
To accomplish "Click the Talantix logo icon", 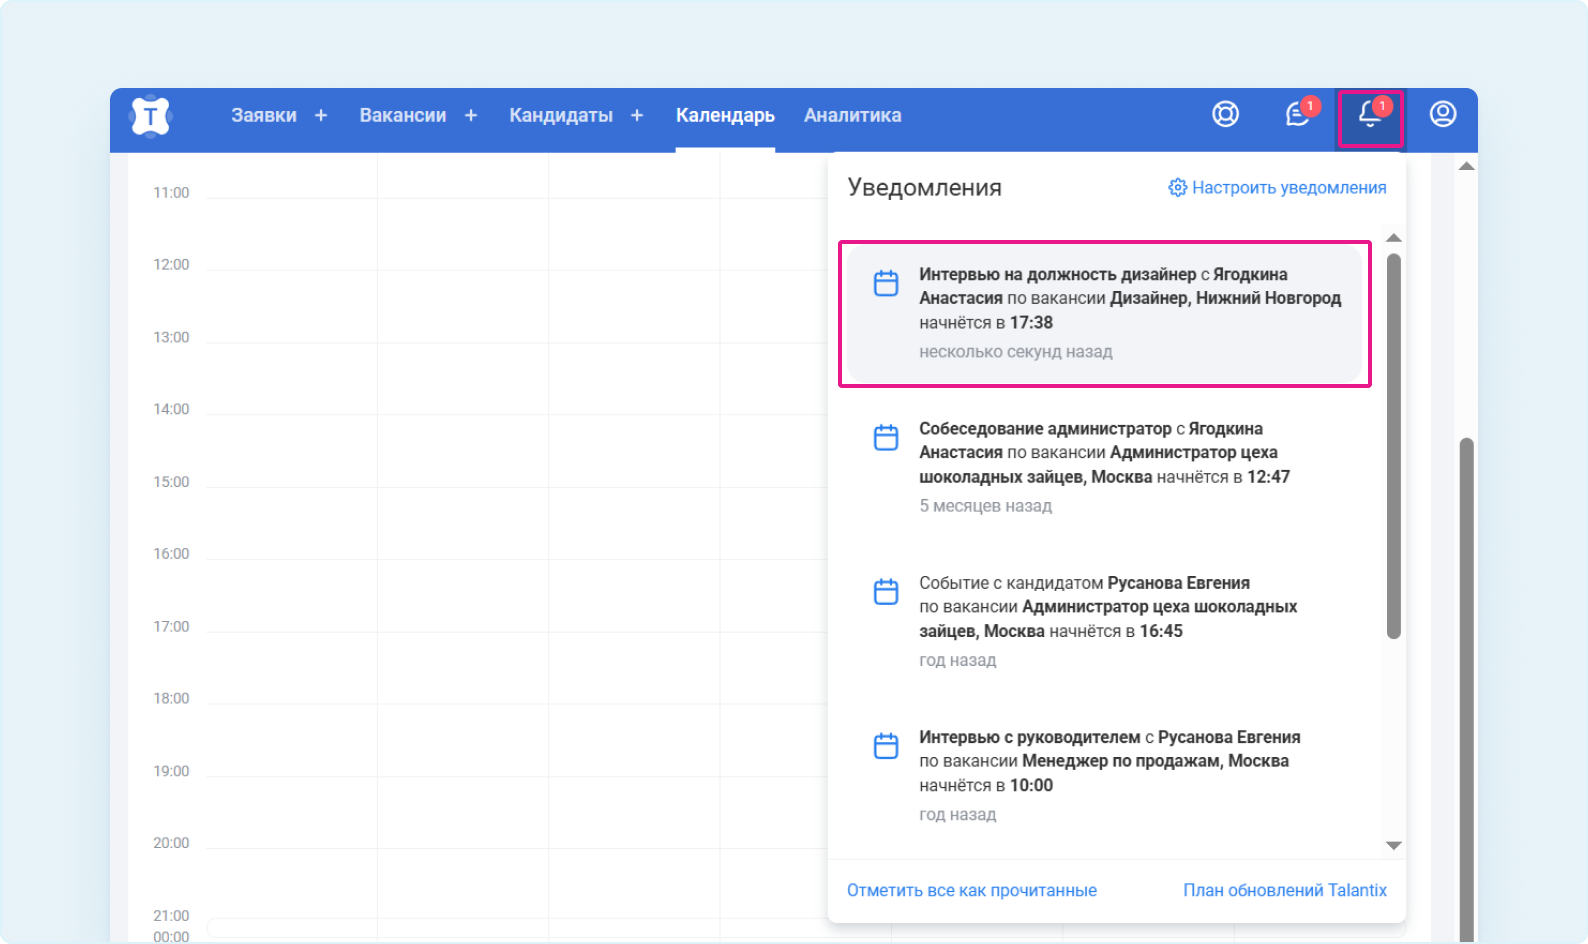I will (x=150, y=116).
